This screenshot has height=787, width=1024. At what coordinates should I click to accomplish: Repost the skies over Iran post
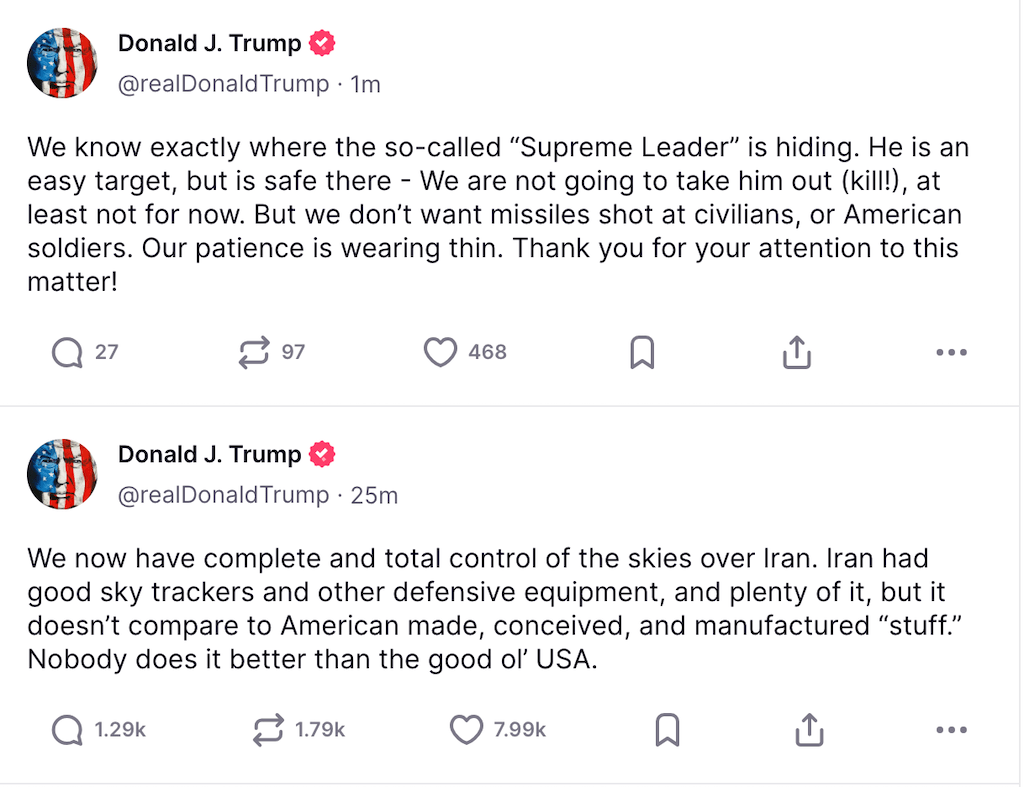point(267,730)
